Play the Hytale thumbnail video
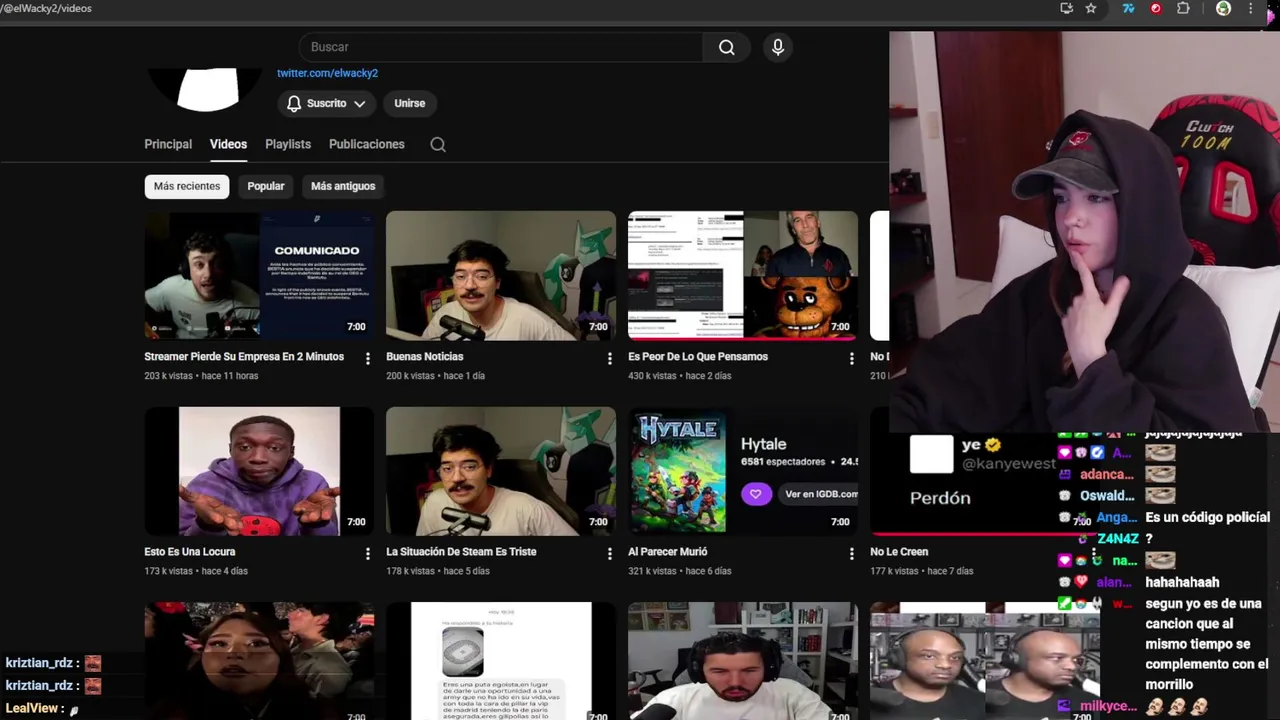 pos(743,471)
